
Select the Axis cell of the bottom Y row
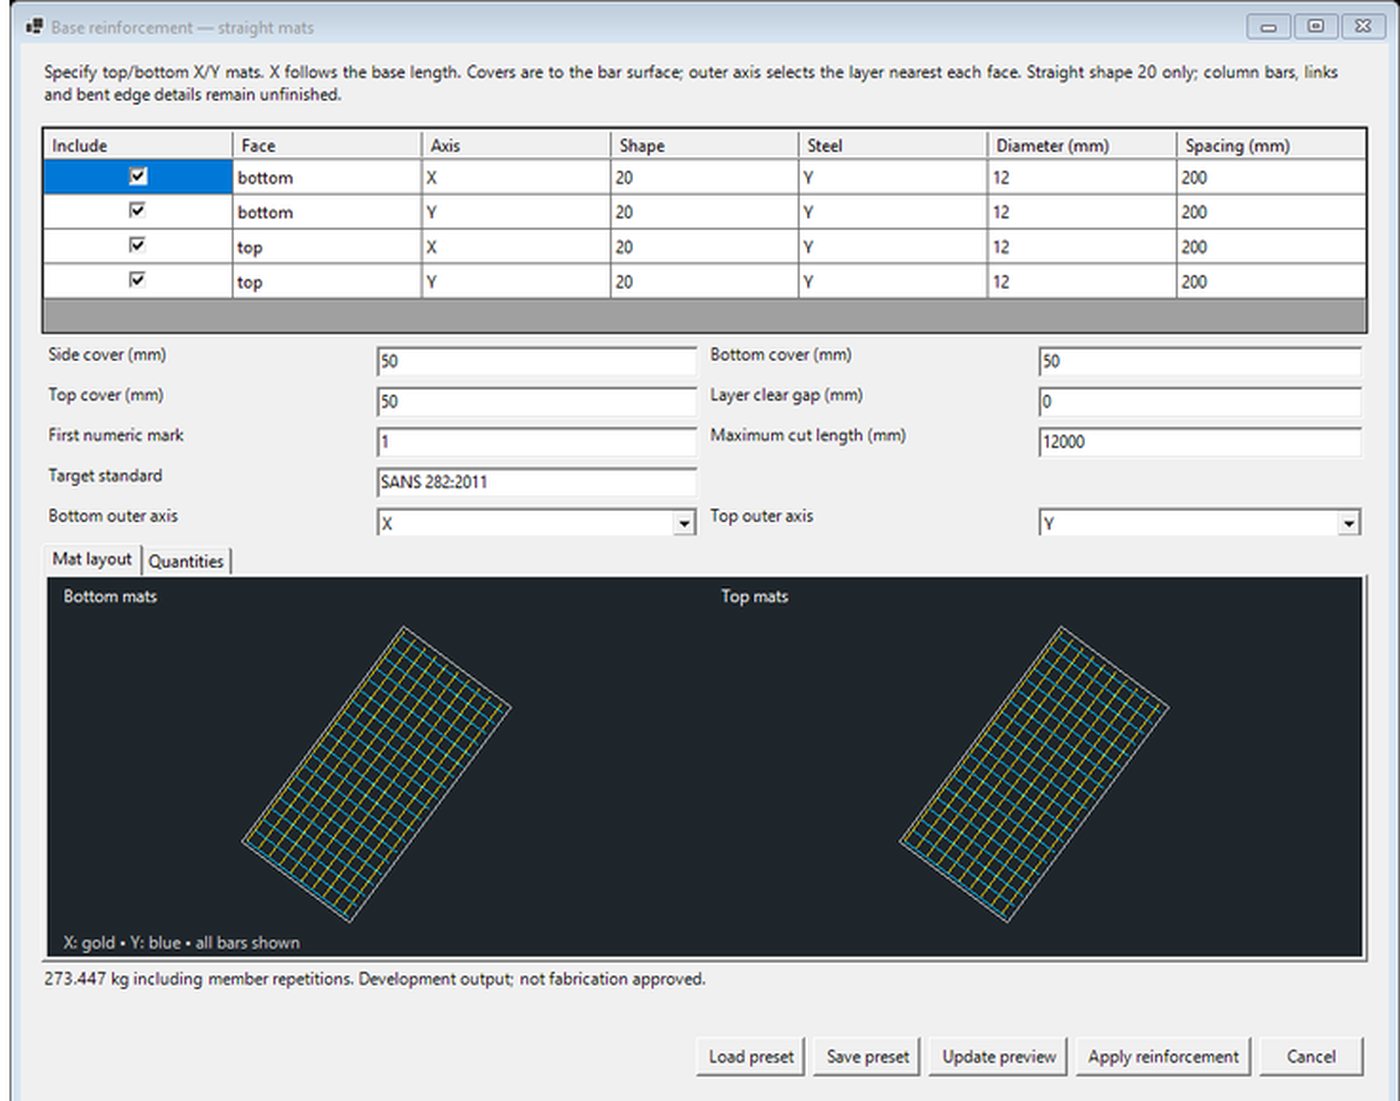point(516,212)
